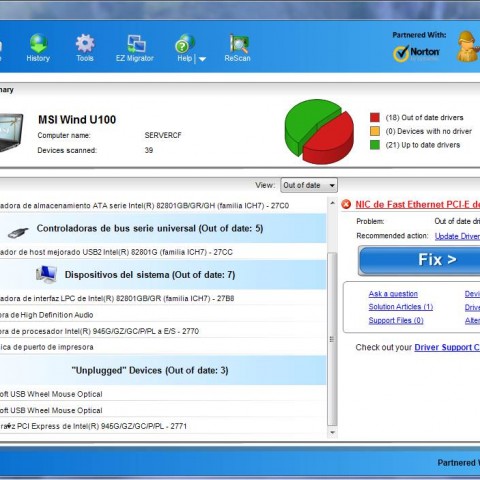This screenshot has width=480, height=480.
Task: Click the scrollbar down arrow
Action: 332,432
